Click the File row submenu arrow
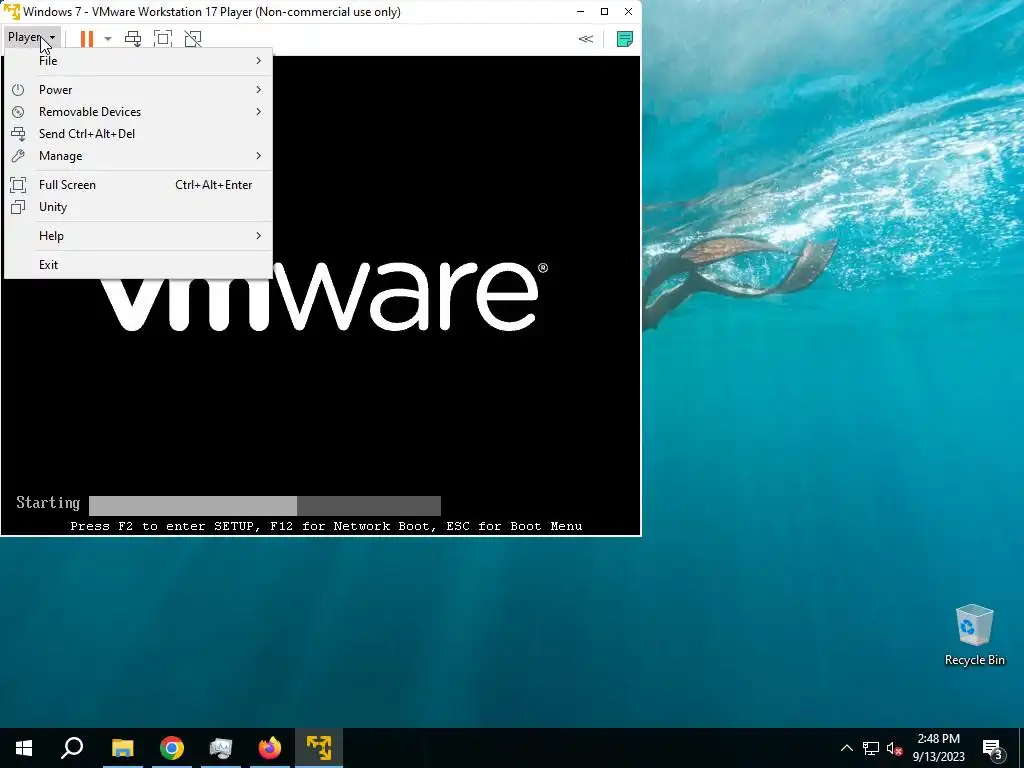 click(259, 61)
